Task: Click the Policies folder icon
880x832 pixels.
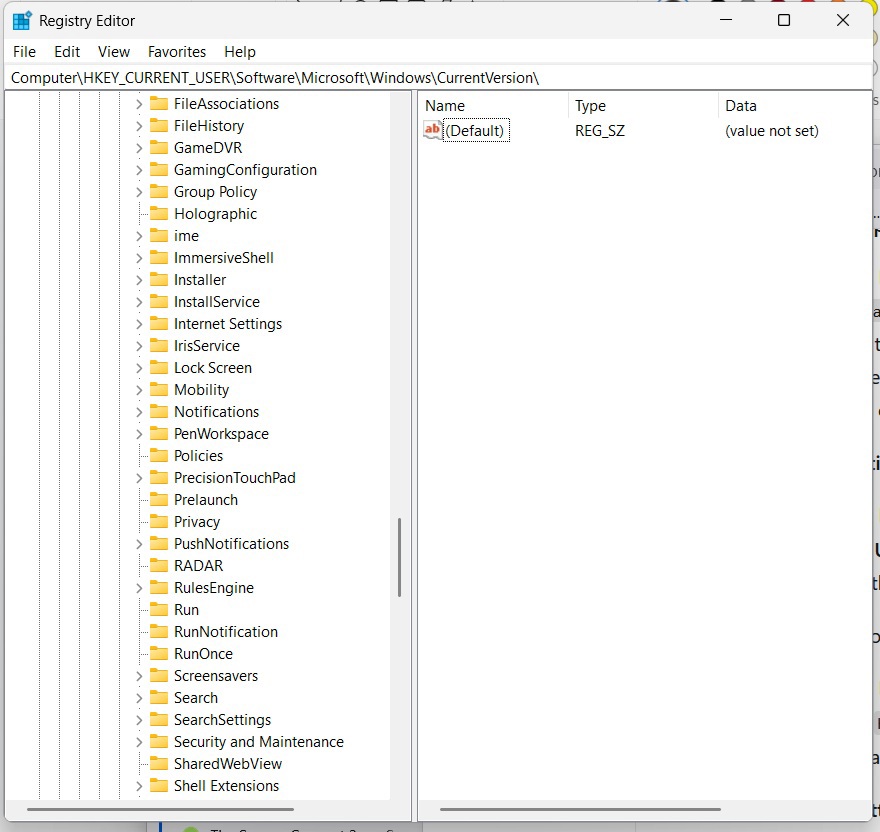Action: point(159,456)
